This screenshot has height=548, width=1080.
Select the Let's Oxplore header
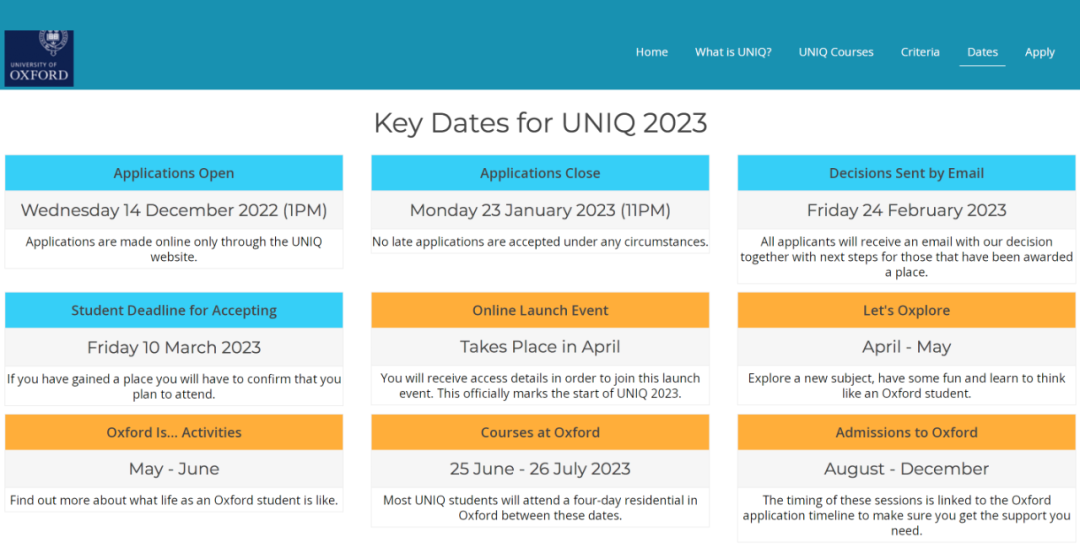[x=906, y=310]
